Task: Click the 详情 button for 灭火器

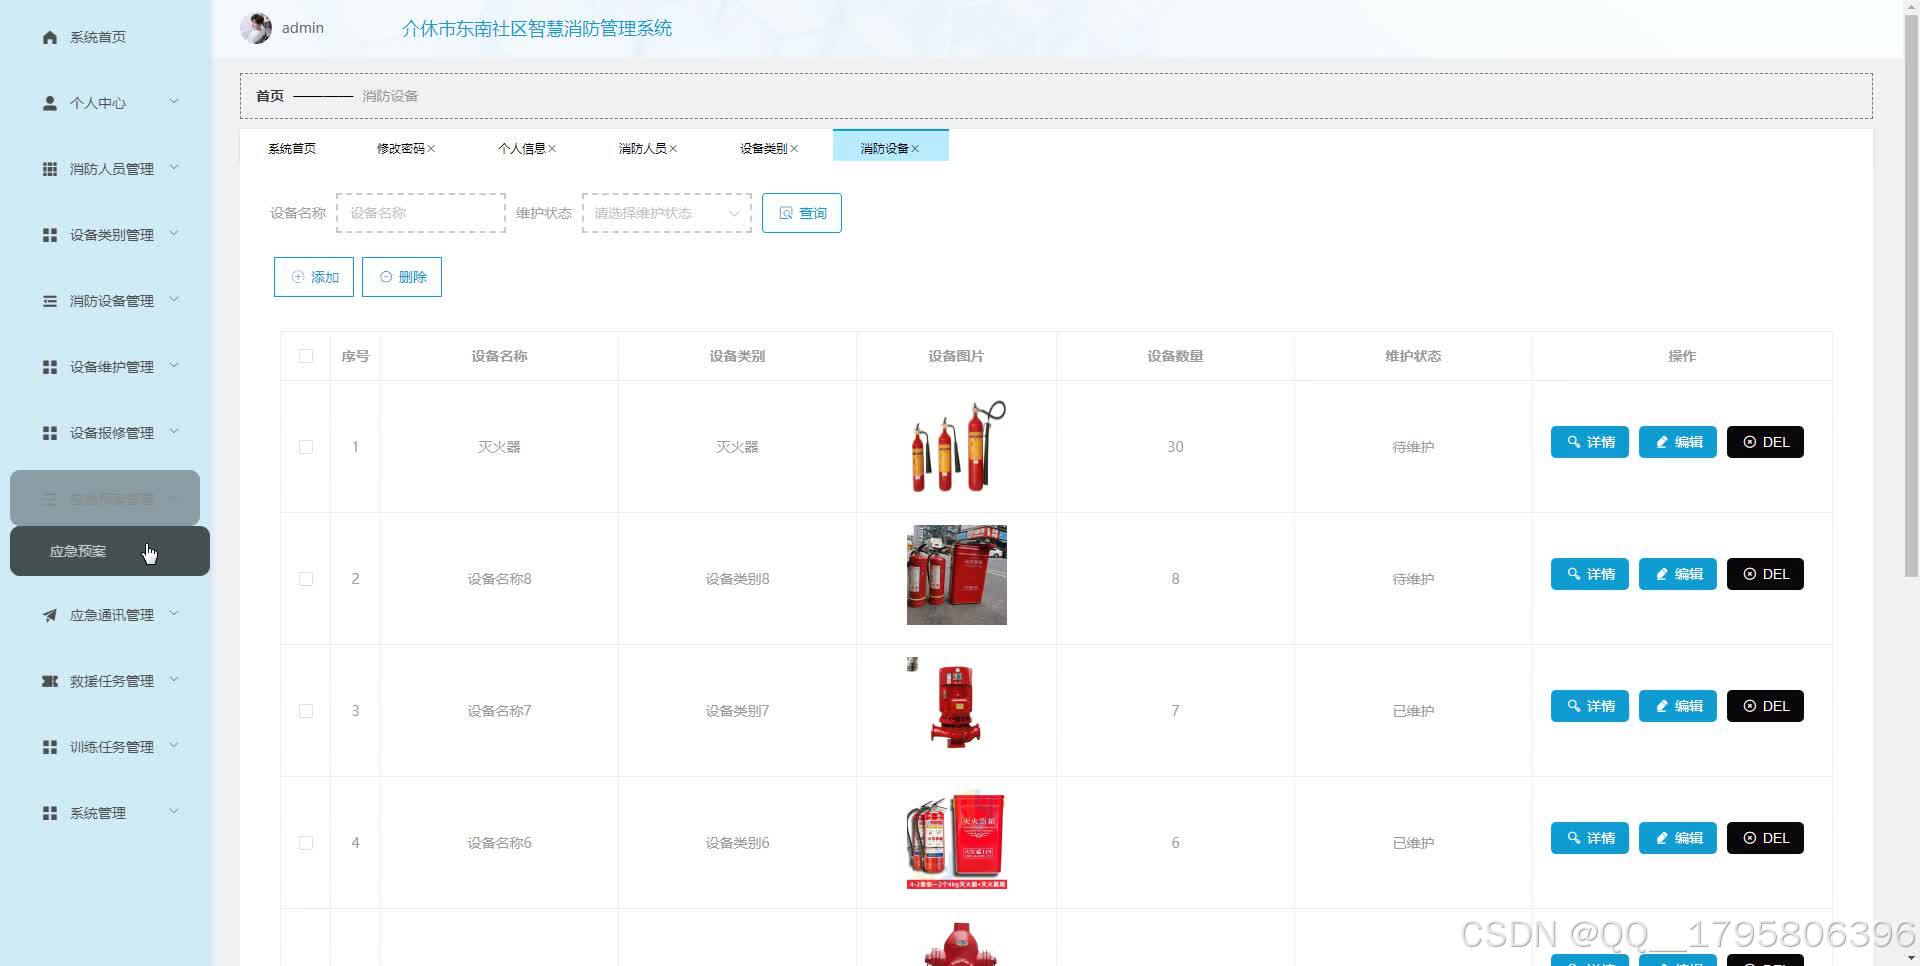Action: 1589,441
